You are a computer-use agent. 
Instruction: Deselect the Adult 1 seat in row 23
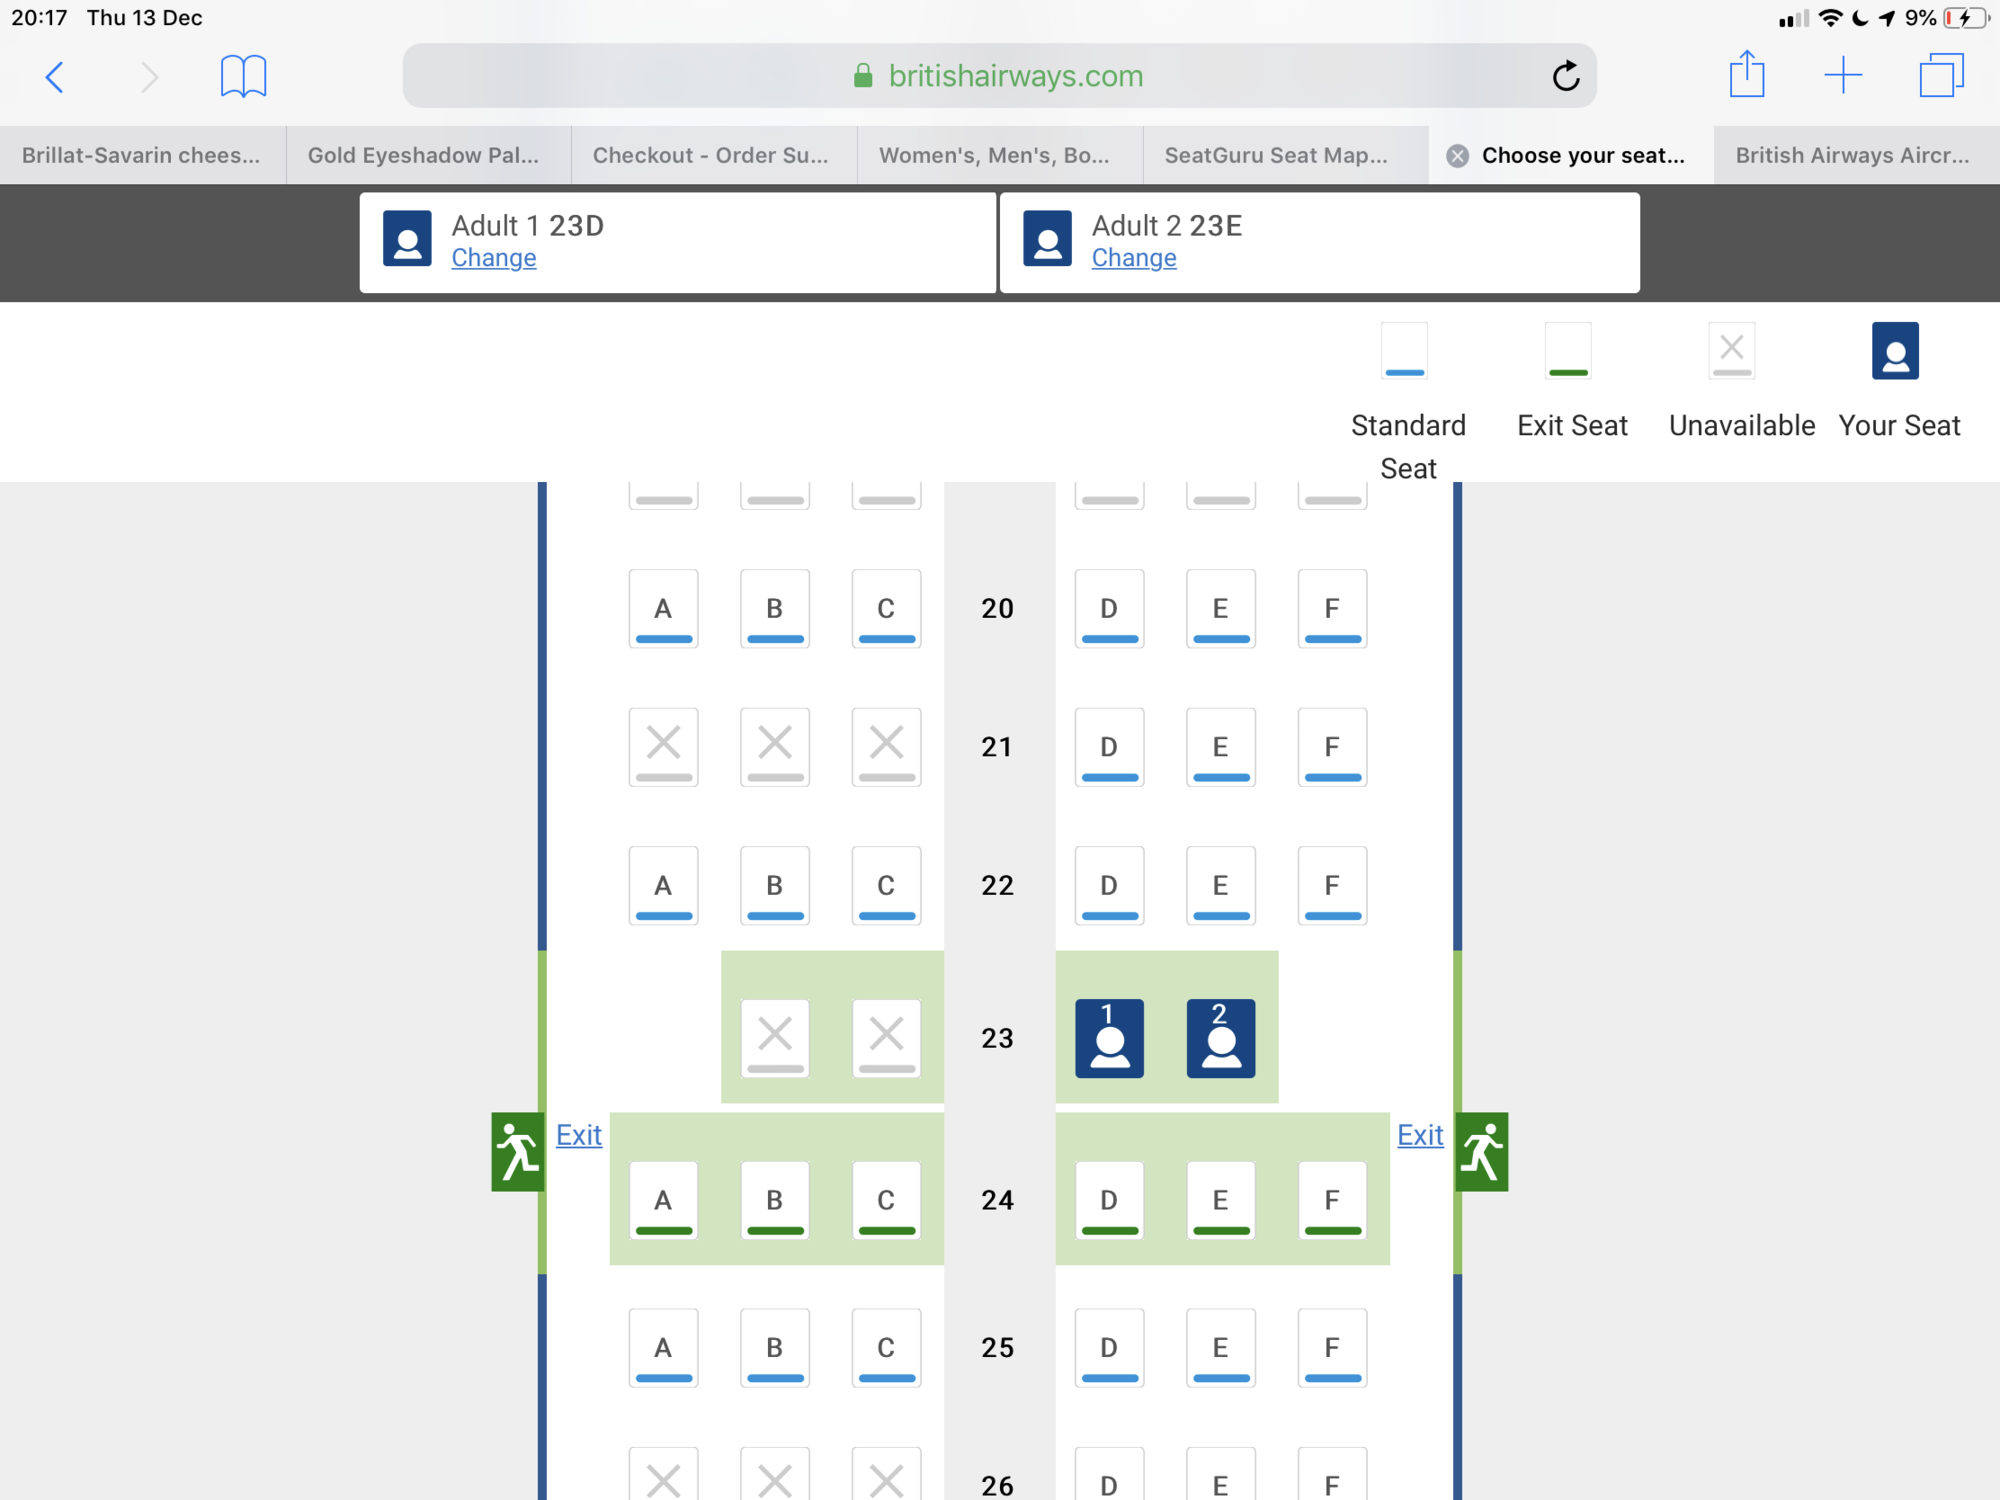[x=1109, y=1039]
